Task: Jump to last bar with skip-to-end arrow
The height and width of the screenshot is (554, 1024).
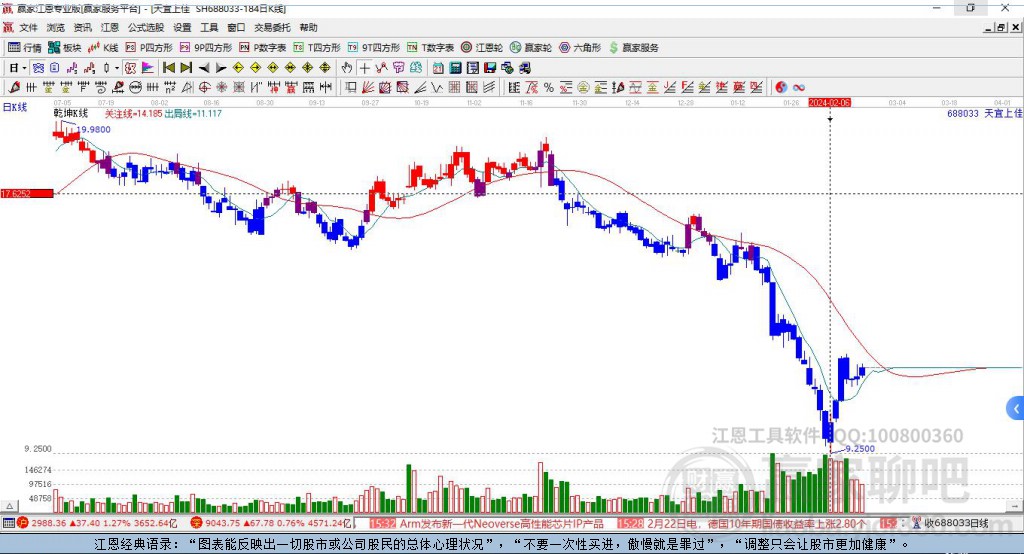Action: click(x=186, y=67)
